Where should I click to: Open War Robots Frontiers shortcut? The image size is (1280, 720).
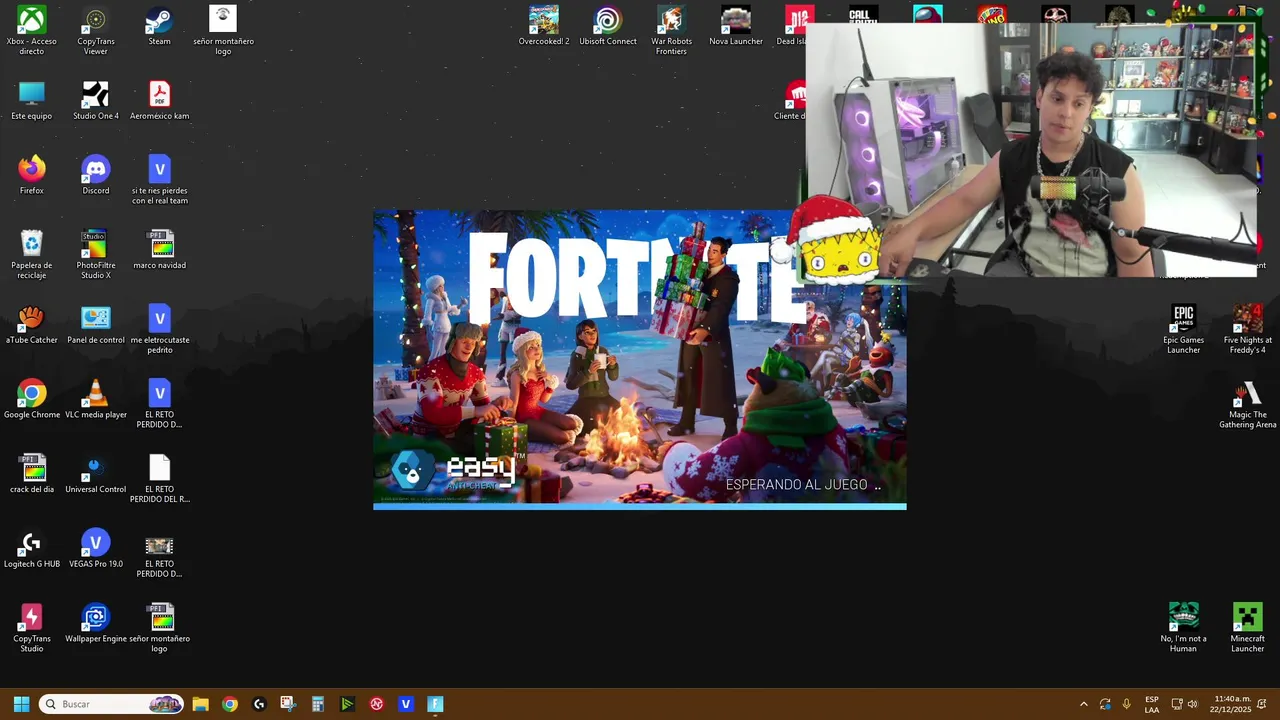click(671, 31)
